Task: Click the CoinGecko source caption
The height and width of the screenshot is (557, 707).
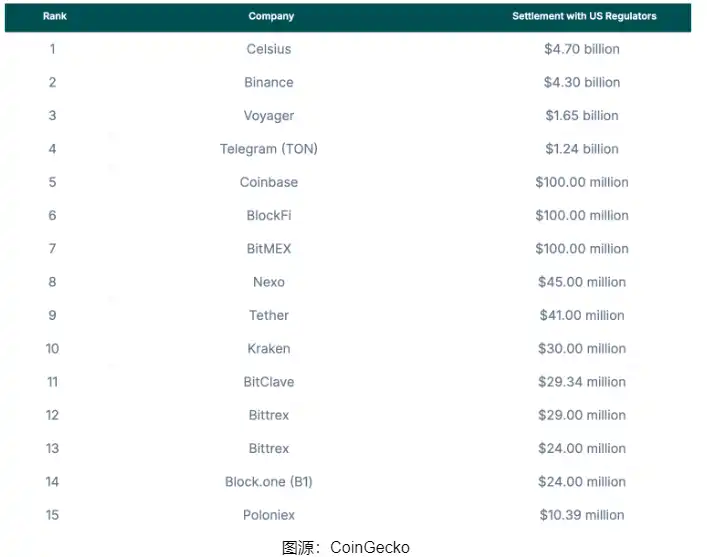Action: click(x=346, y=547)
